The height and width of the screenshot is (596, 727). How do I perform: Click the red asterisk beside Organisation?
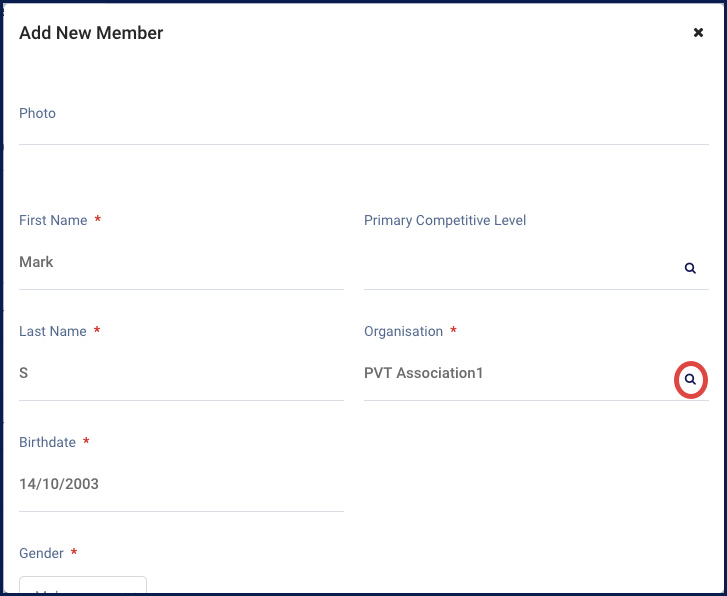tap(454, 331)
